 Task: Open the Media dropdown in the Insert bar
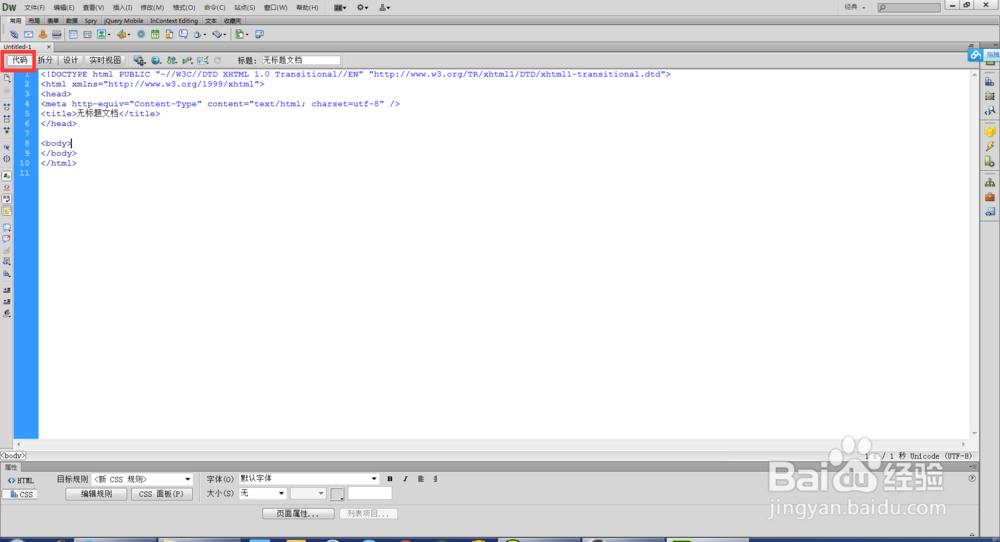coord(123,34)
